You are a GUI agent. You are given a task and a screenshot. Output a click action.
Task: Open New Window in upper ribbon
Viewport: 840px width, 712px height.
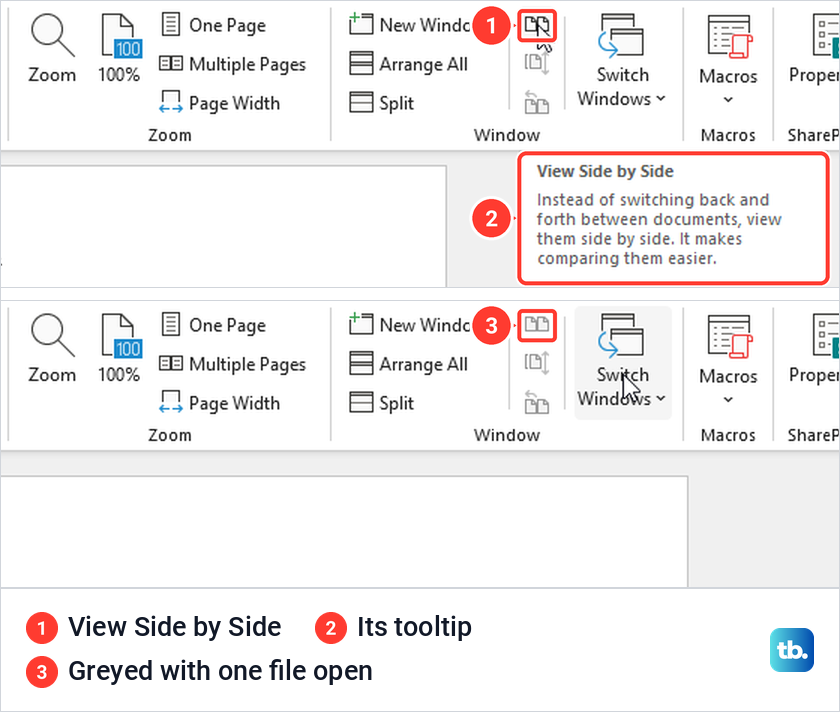[409, 25]
